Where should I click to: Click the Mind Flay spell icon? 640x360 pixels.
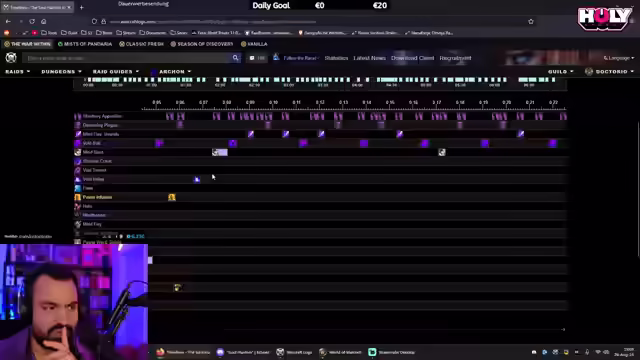coord(78,224)
